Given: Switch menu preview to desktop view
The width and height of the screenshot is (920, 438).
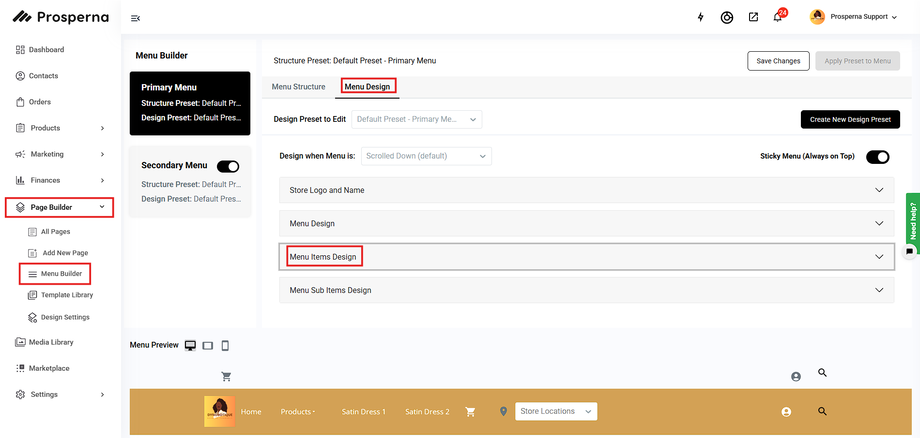Looking at the screenshot, I should click(190, 345).
